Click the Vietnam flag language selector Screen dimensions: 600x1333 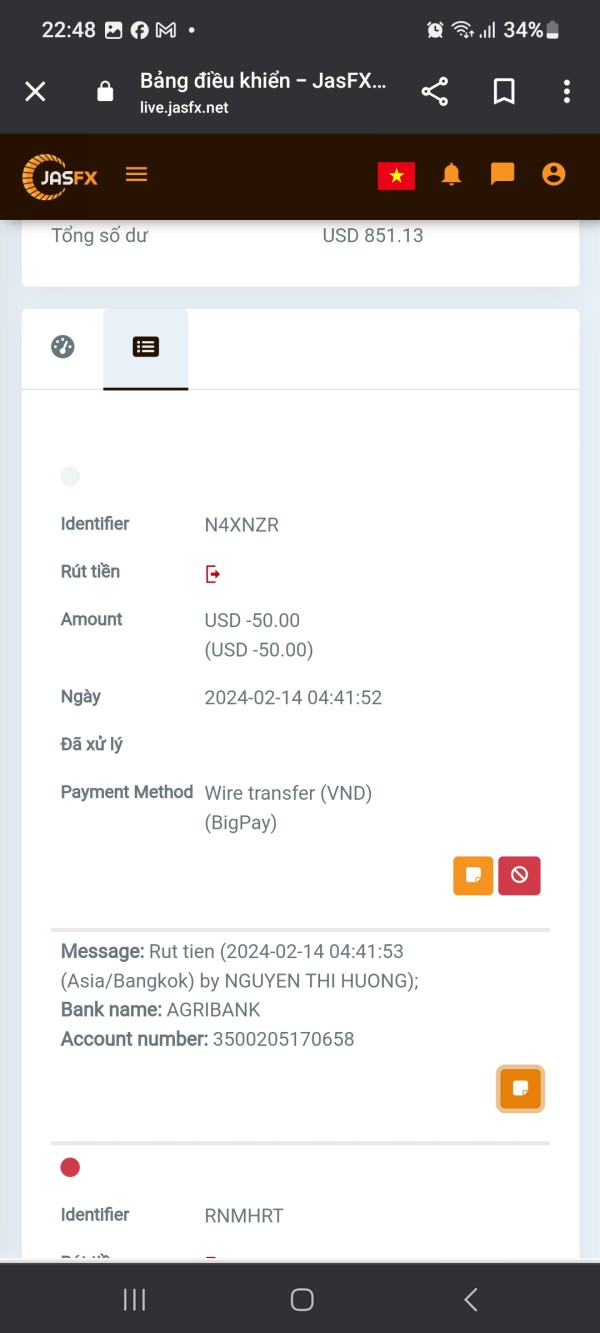coord(396,175)
